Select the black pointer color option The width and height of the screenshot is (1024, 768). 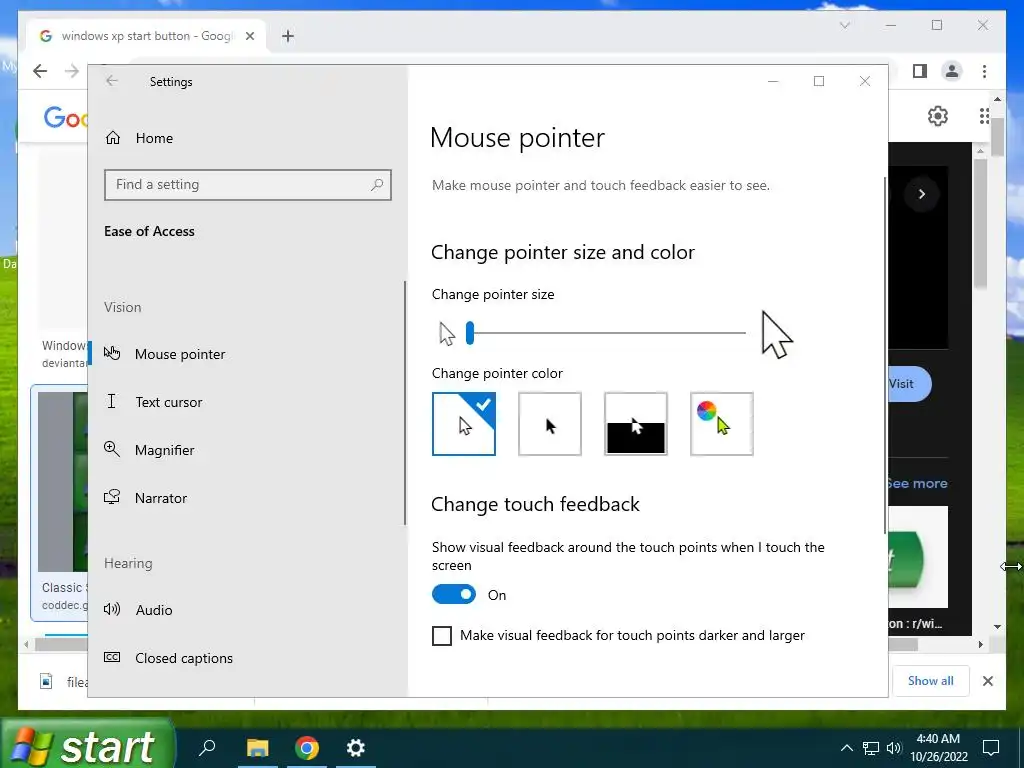(x=550, y=424)
